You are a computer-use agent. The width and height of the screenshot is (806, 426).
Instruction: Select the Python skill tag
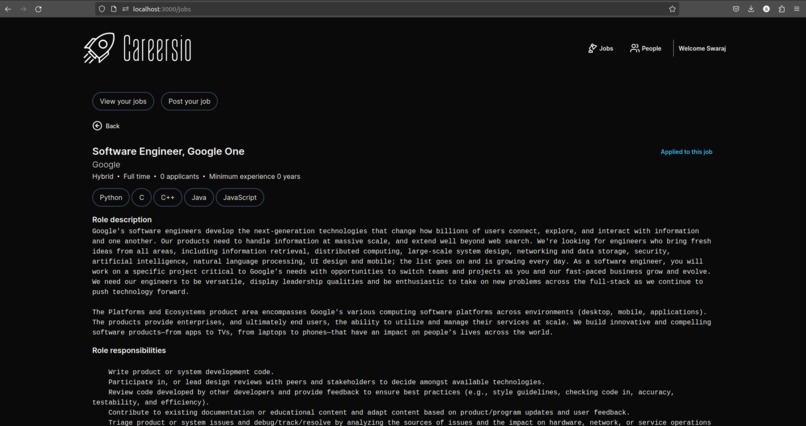111,197
